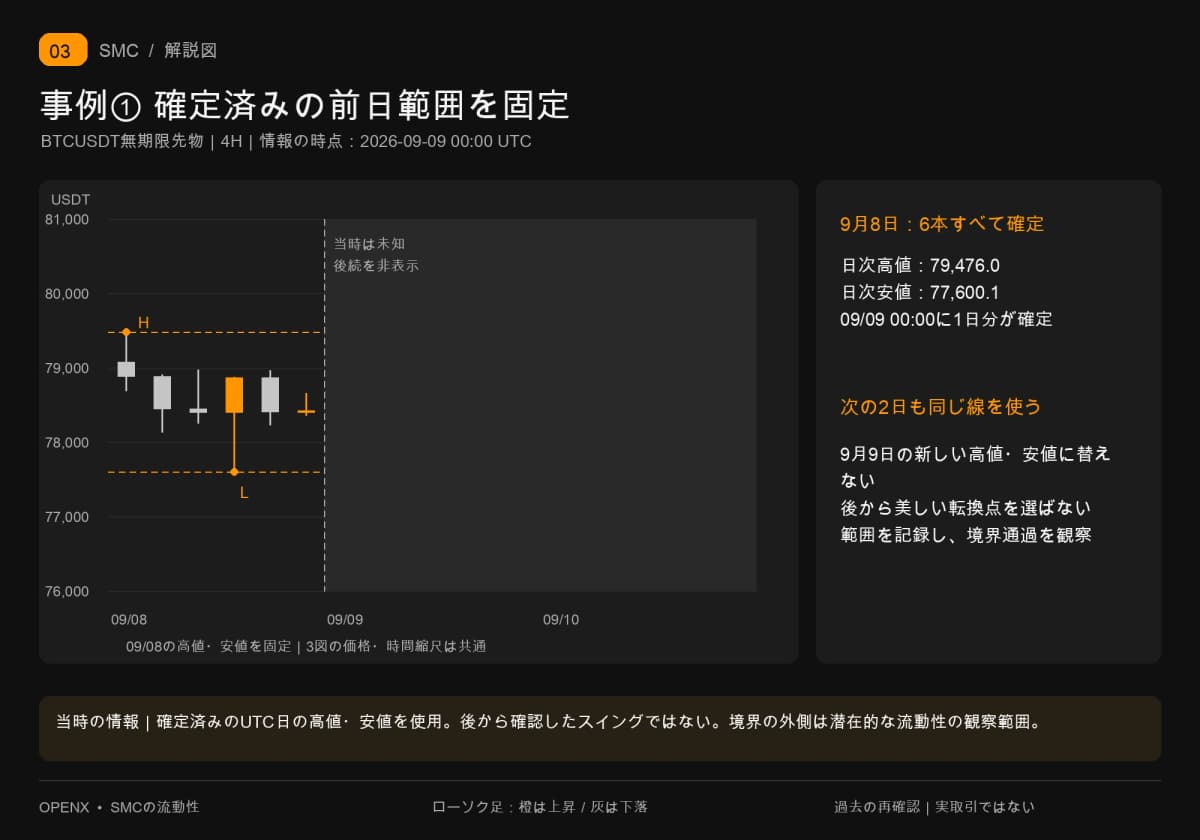
Task: Click the BTCUSDT無期限先物 subtitle text
Action: tap(122, 141)
